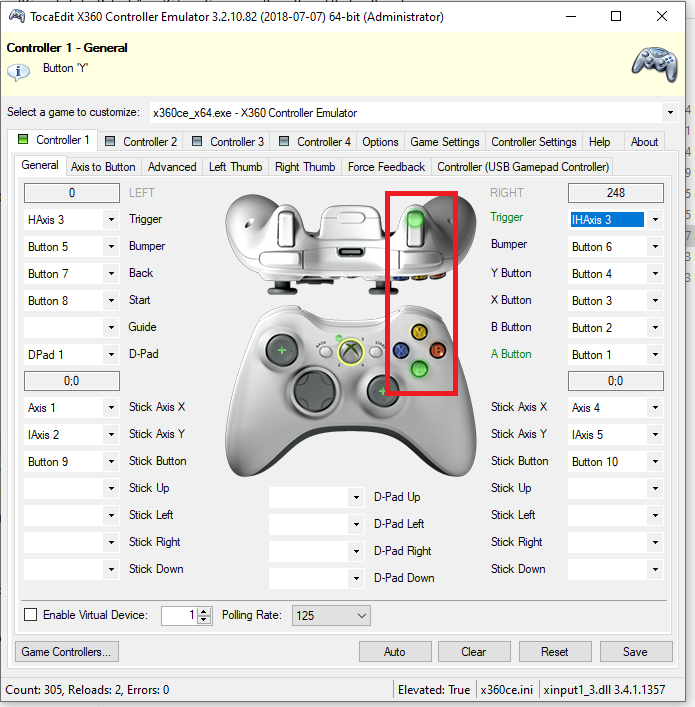695x707 pixels.
Task: Click the "Elevated: True" status bar text
Action: tap(434, 690)
